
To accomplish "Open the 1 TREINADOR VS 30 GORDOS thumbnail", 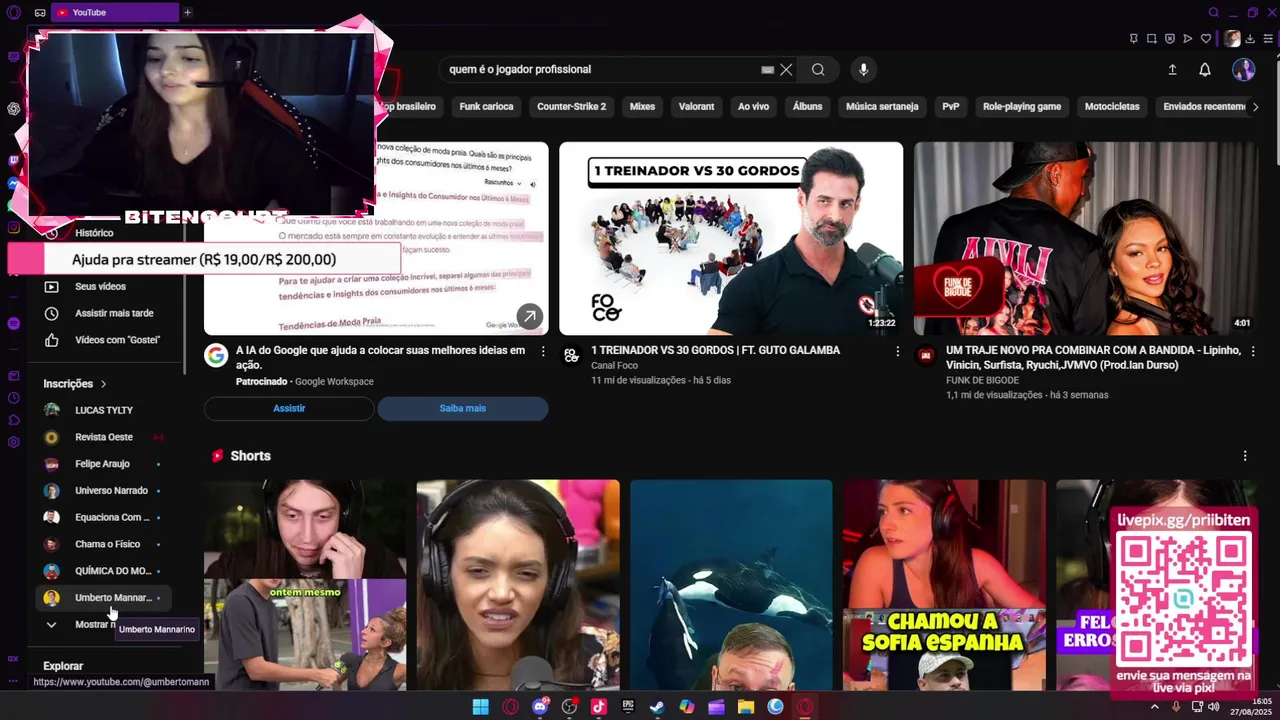I will (731, 238).
